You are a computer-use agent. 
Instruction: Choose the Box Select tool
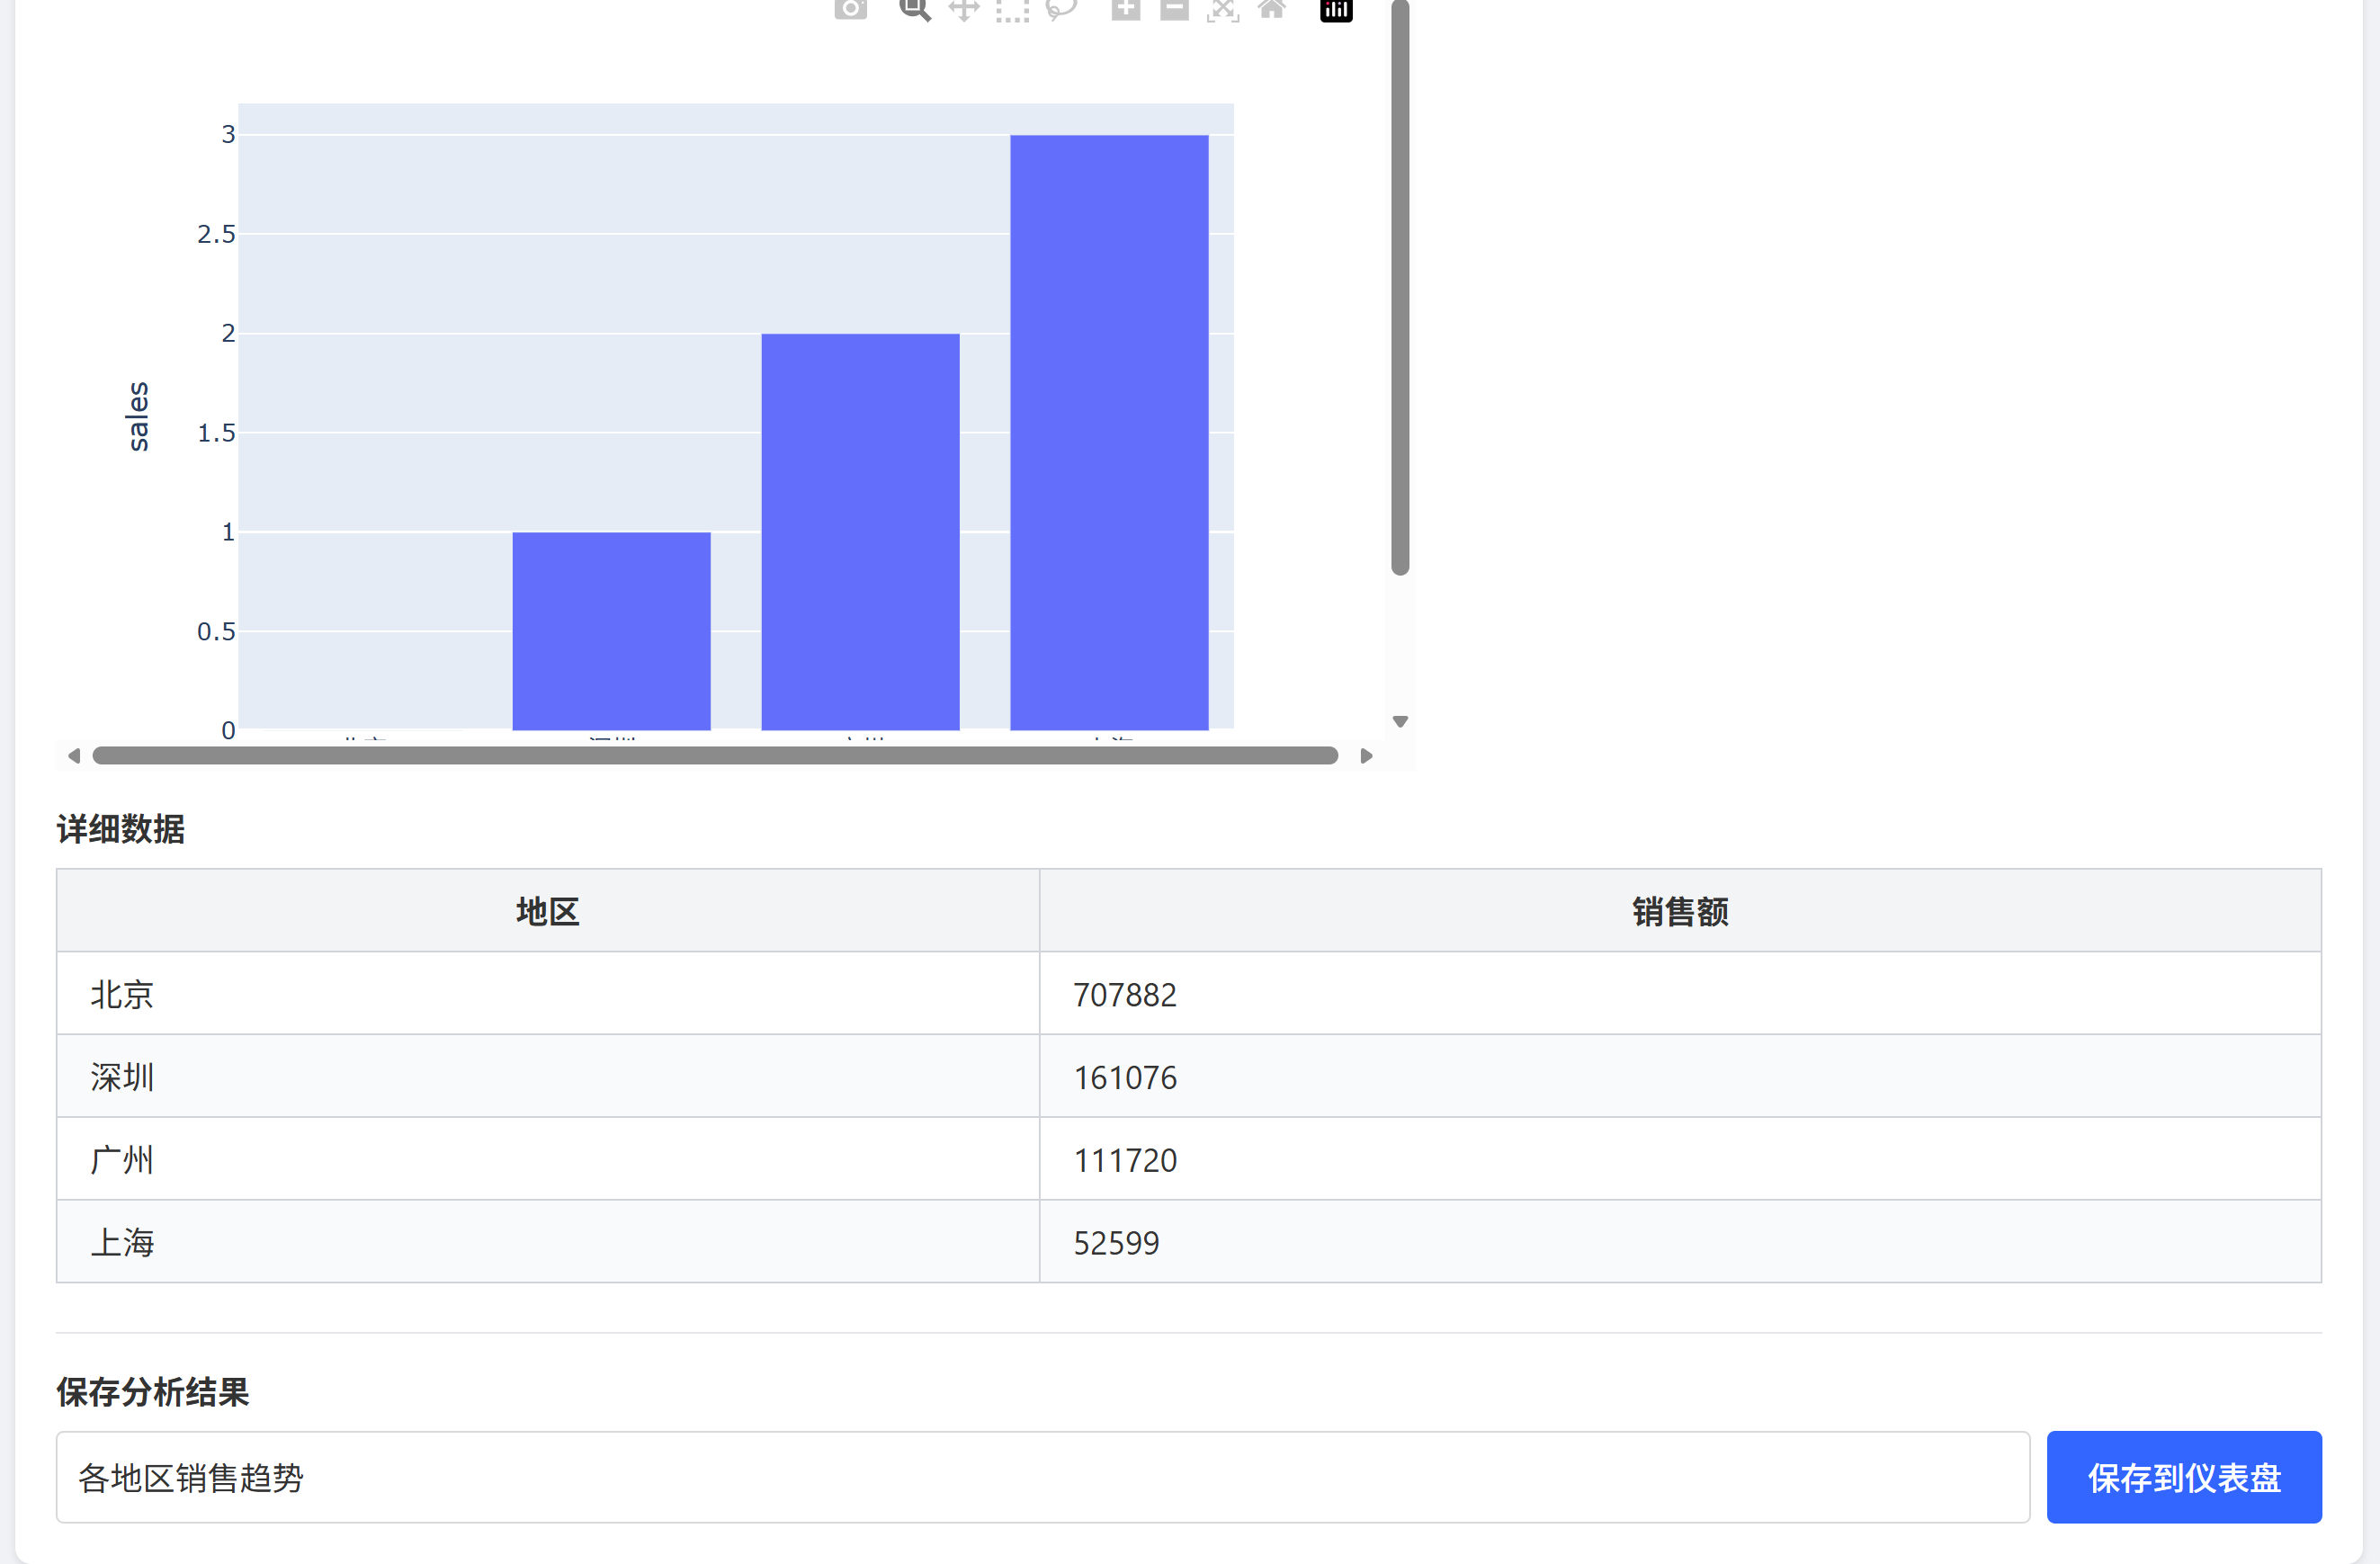tap(1012, 10)
